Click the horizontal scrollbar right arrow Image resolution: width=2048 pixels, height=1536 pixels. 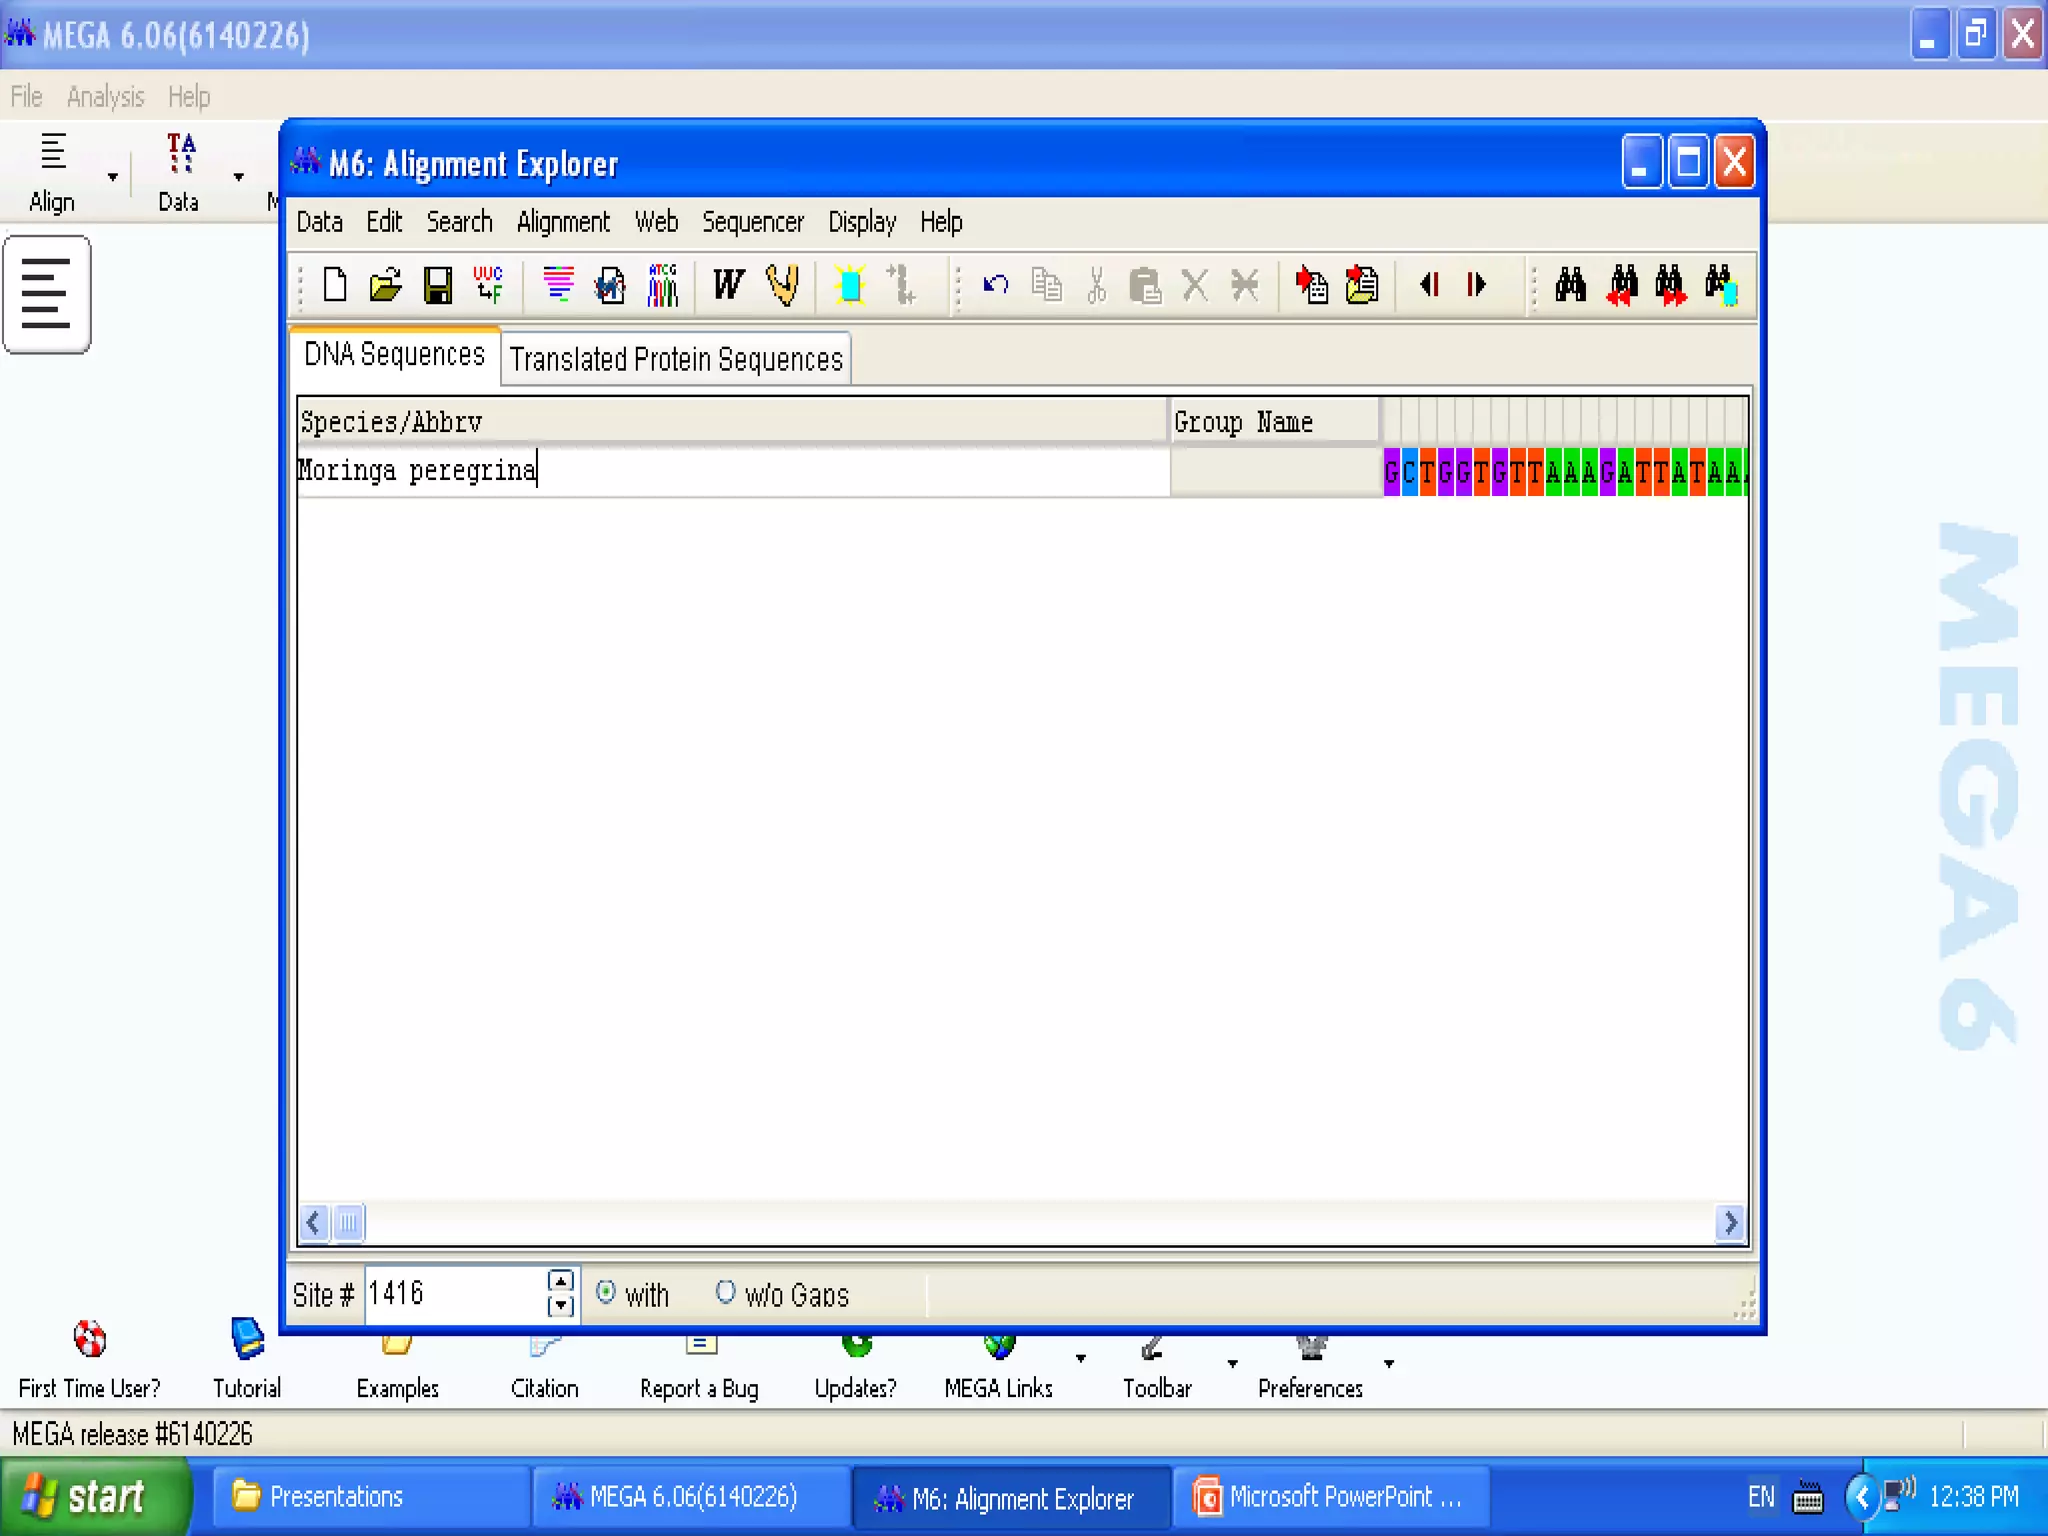click(x=1730, y=1222)
